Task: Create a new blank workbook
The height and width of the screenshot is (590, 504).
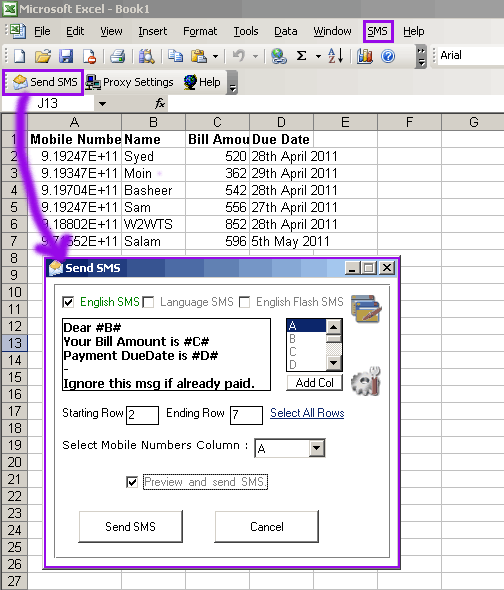Action: coord(20,56)
